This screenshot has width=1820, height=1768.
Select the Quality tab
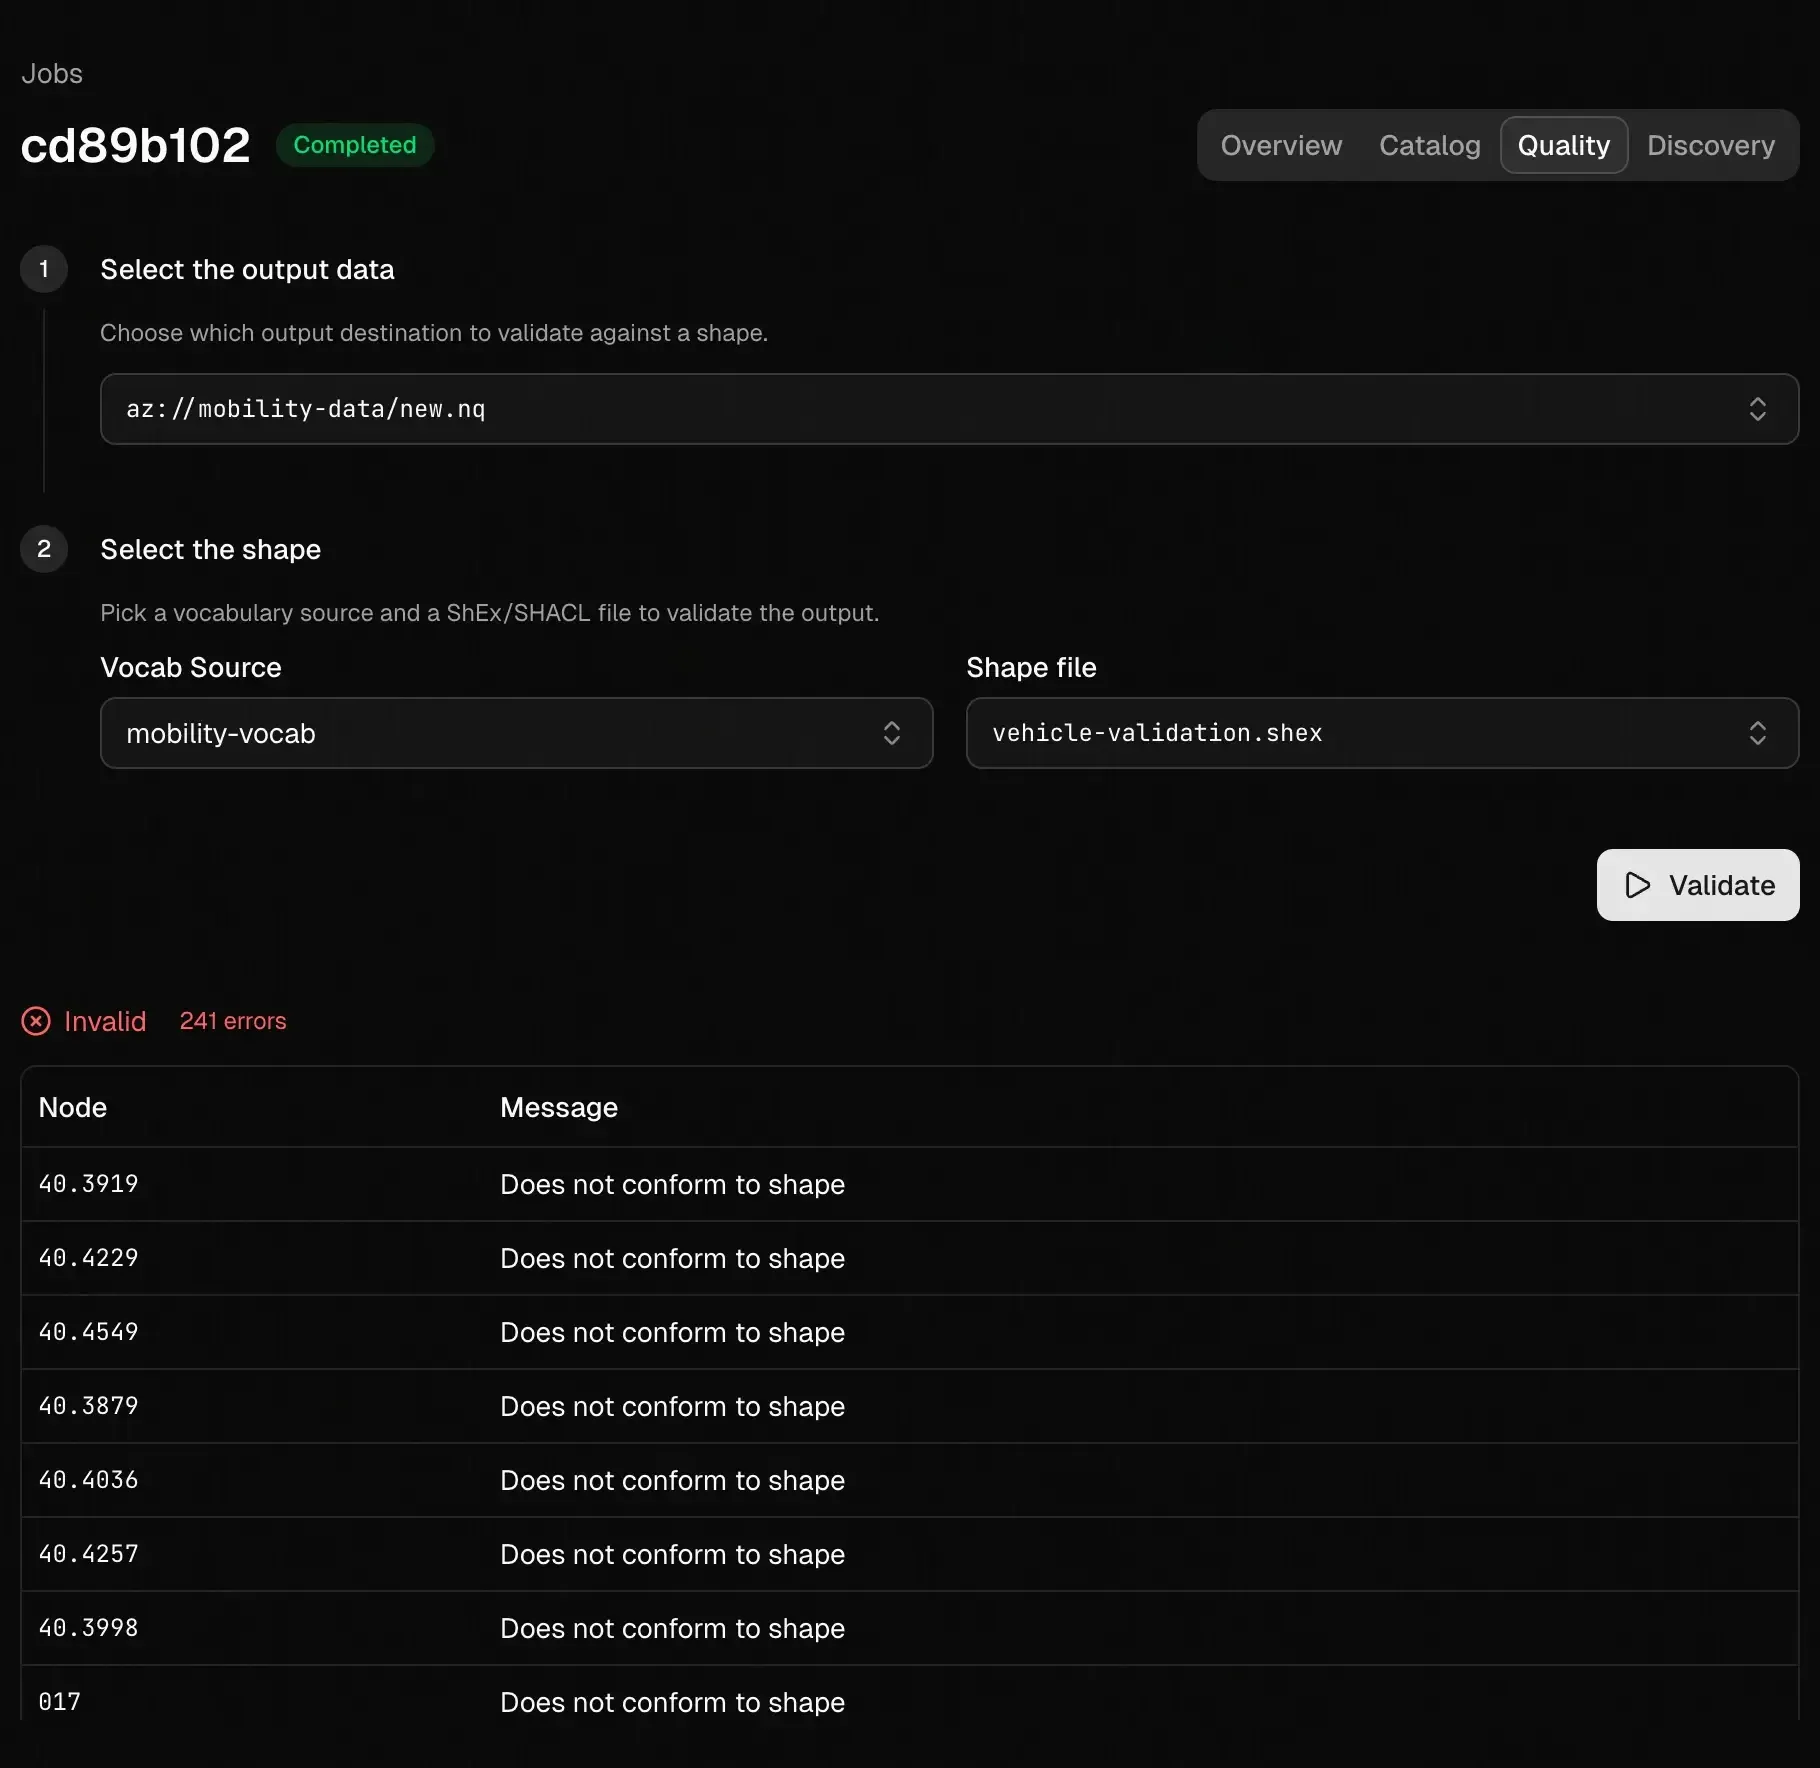[1563, 145]
